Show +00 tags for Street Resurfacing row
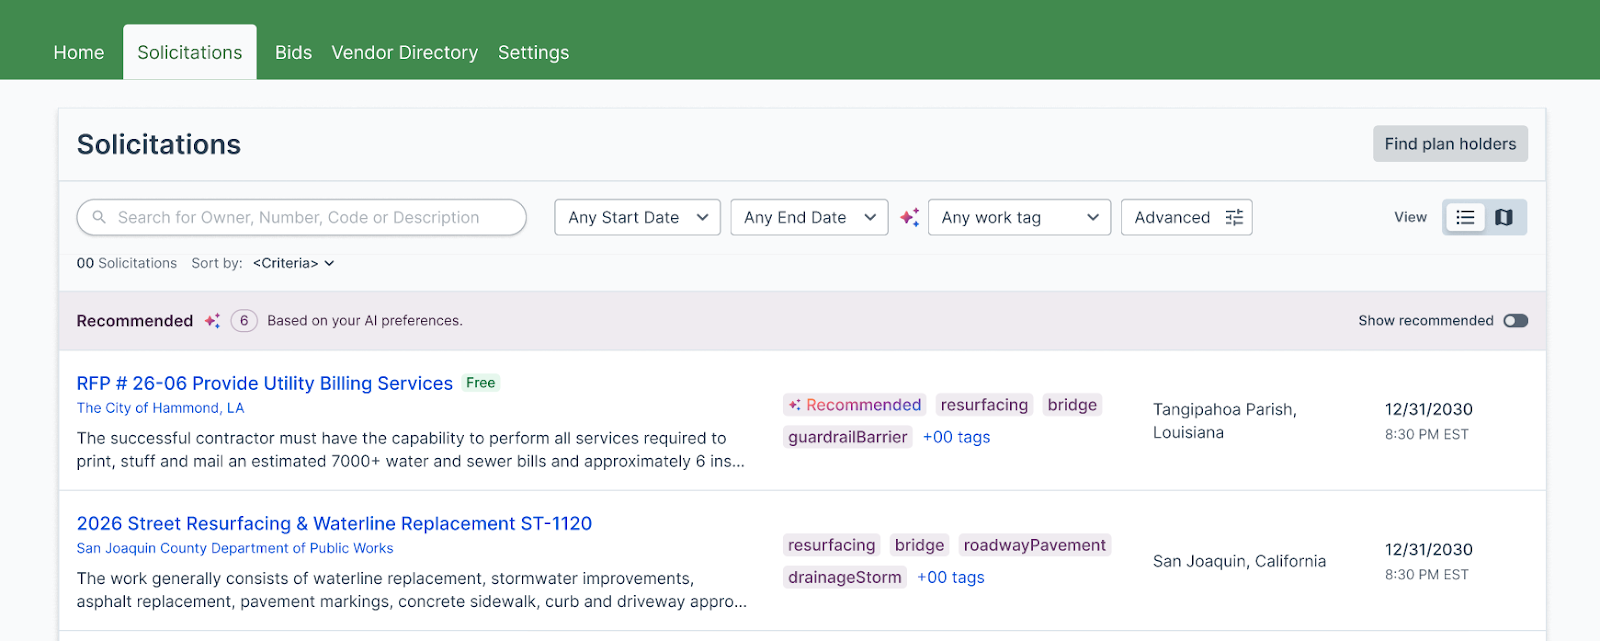Image resolution: width=1600 pixels, height=641 pixels. pyautogui.click(x=950, y=577)
